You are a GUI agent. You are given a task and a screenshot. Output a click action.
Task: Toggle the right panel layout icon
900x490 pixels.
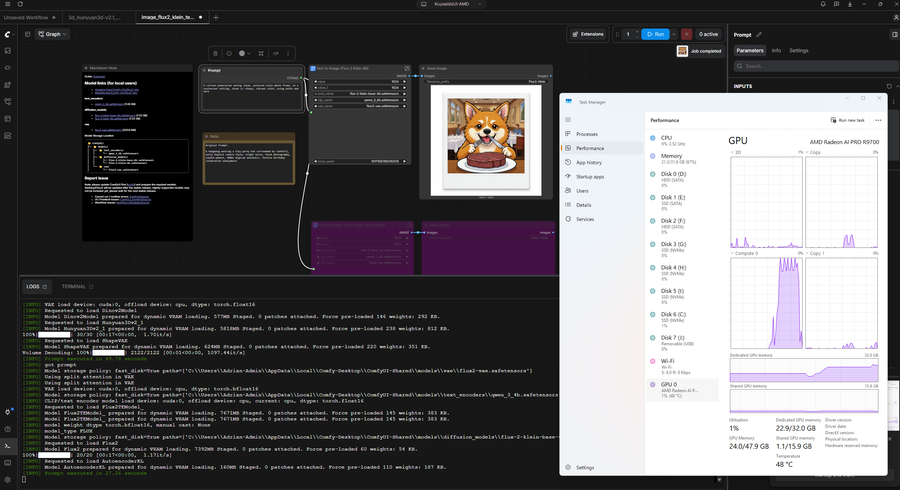894,34
